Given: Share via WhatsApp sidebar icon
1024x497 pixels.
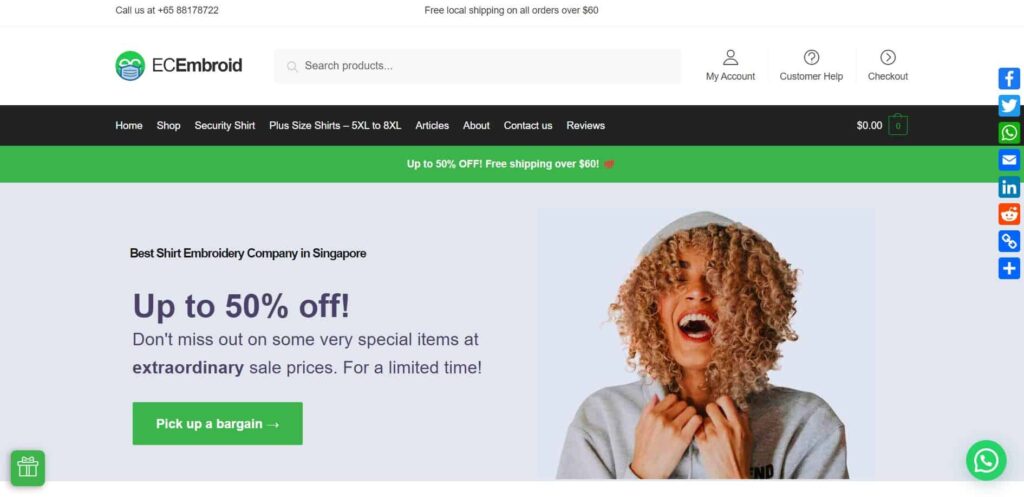Looking at the screenshot, I should [1009, 133].
